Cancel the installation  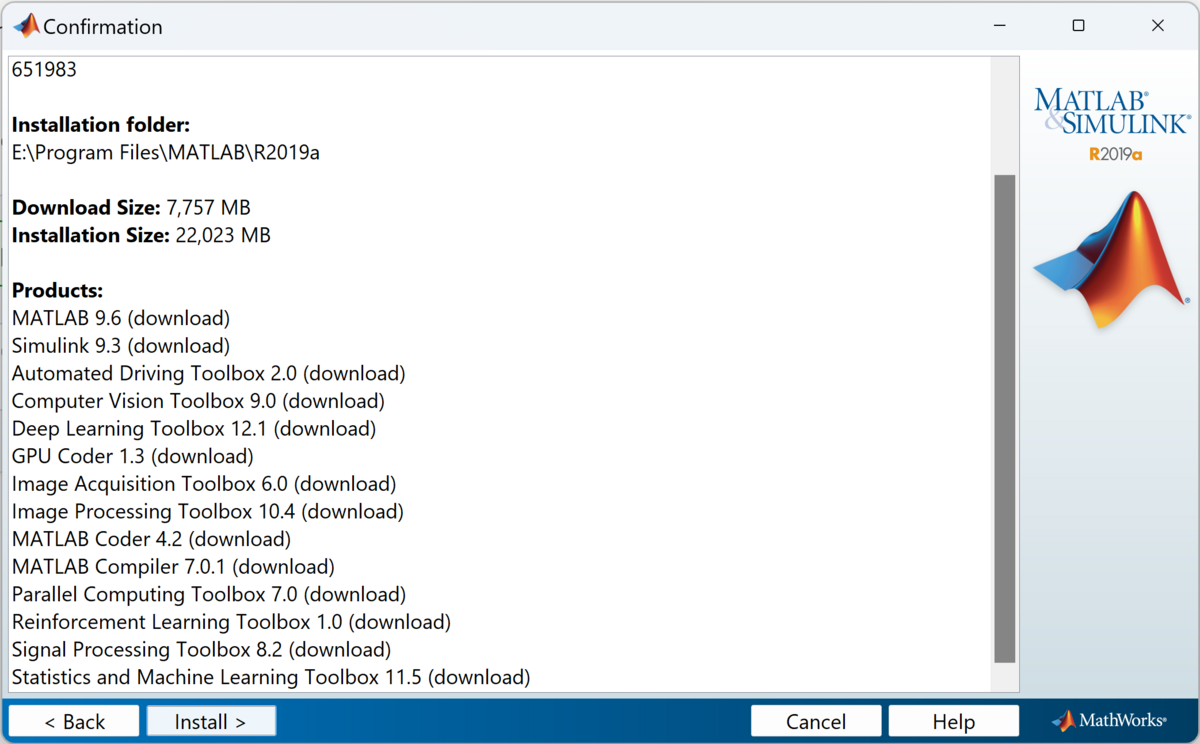tap(816, 721)
